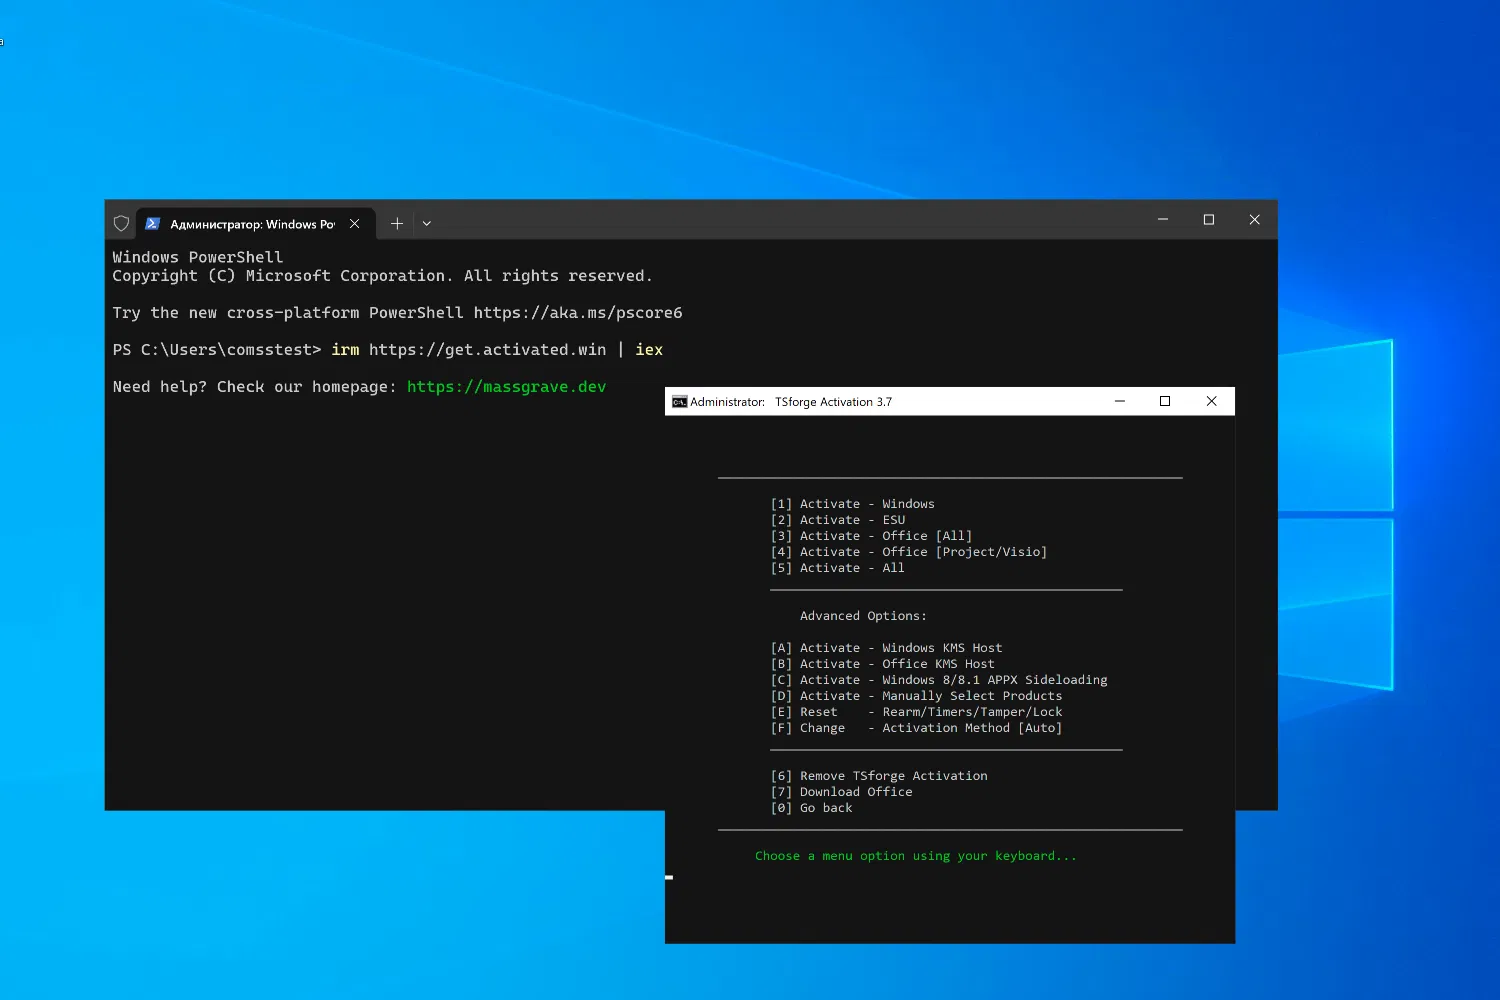The height and width of the screenshot is (1000, 1500).
Task: Click '[F] Change - Activation Method [Auto]' line
Action: 916,728
